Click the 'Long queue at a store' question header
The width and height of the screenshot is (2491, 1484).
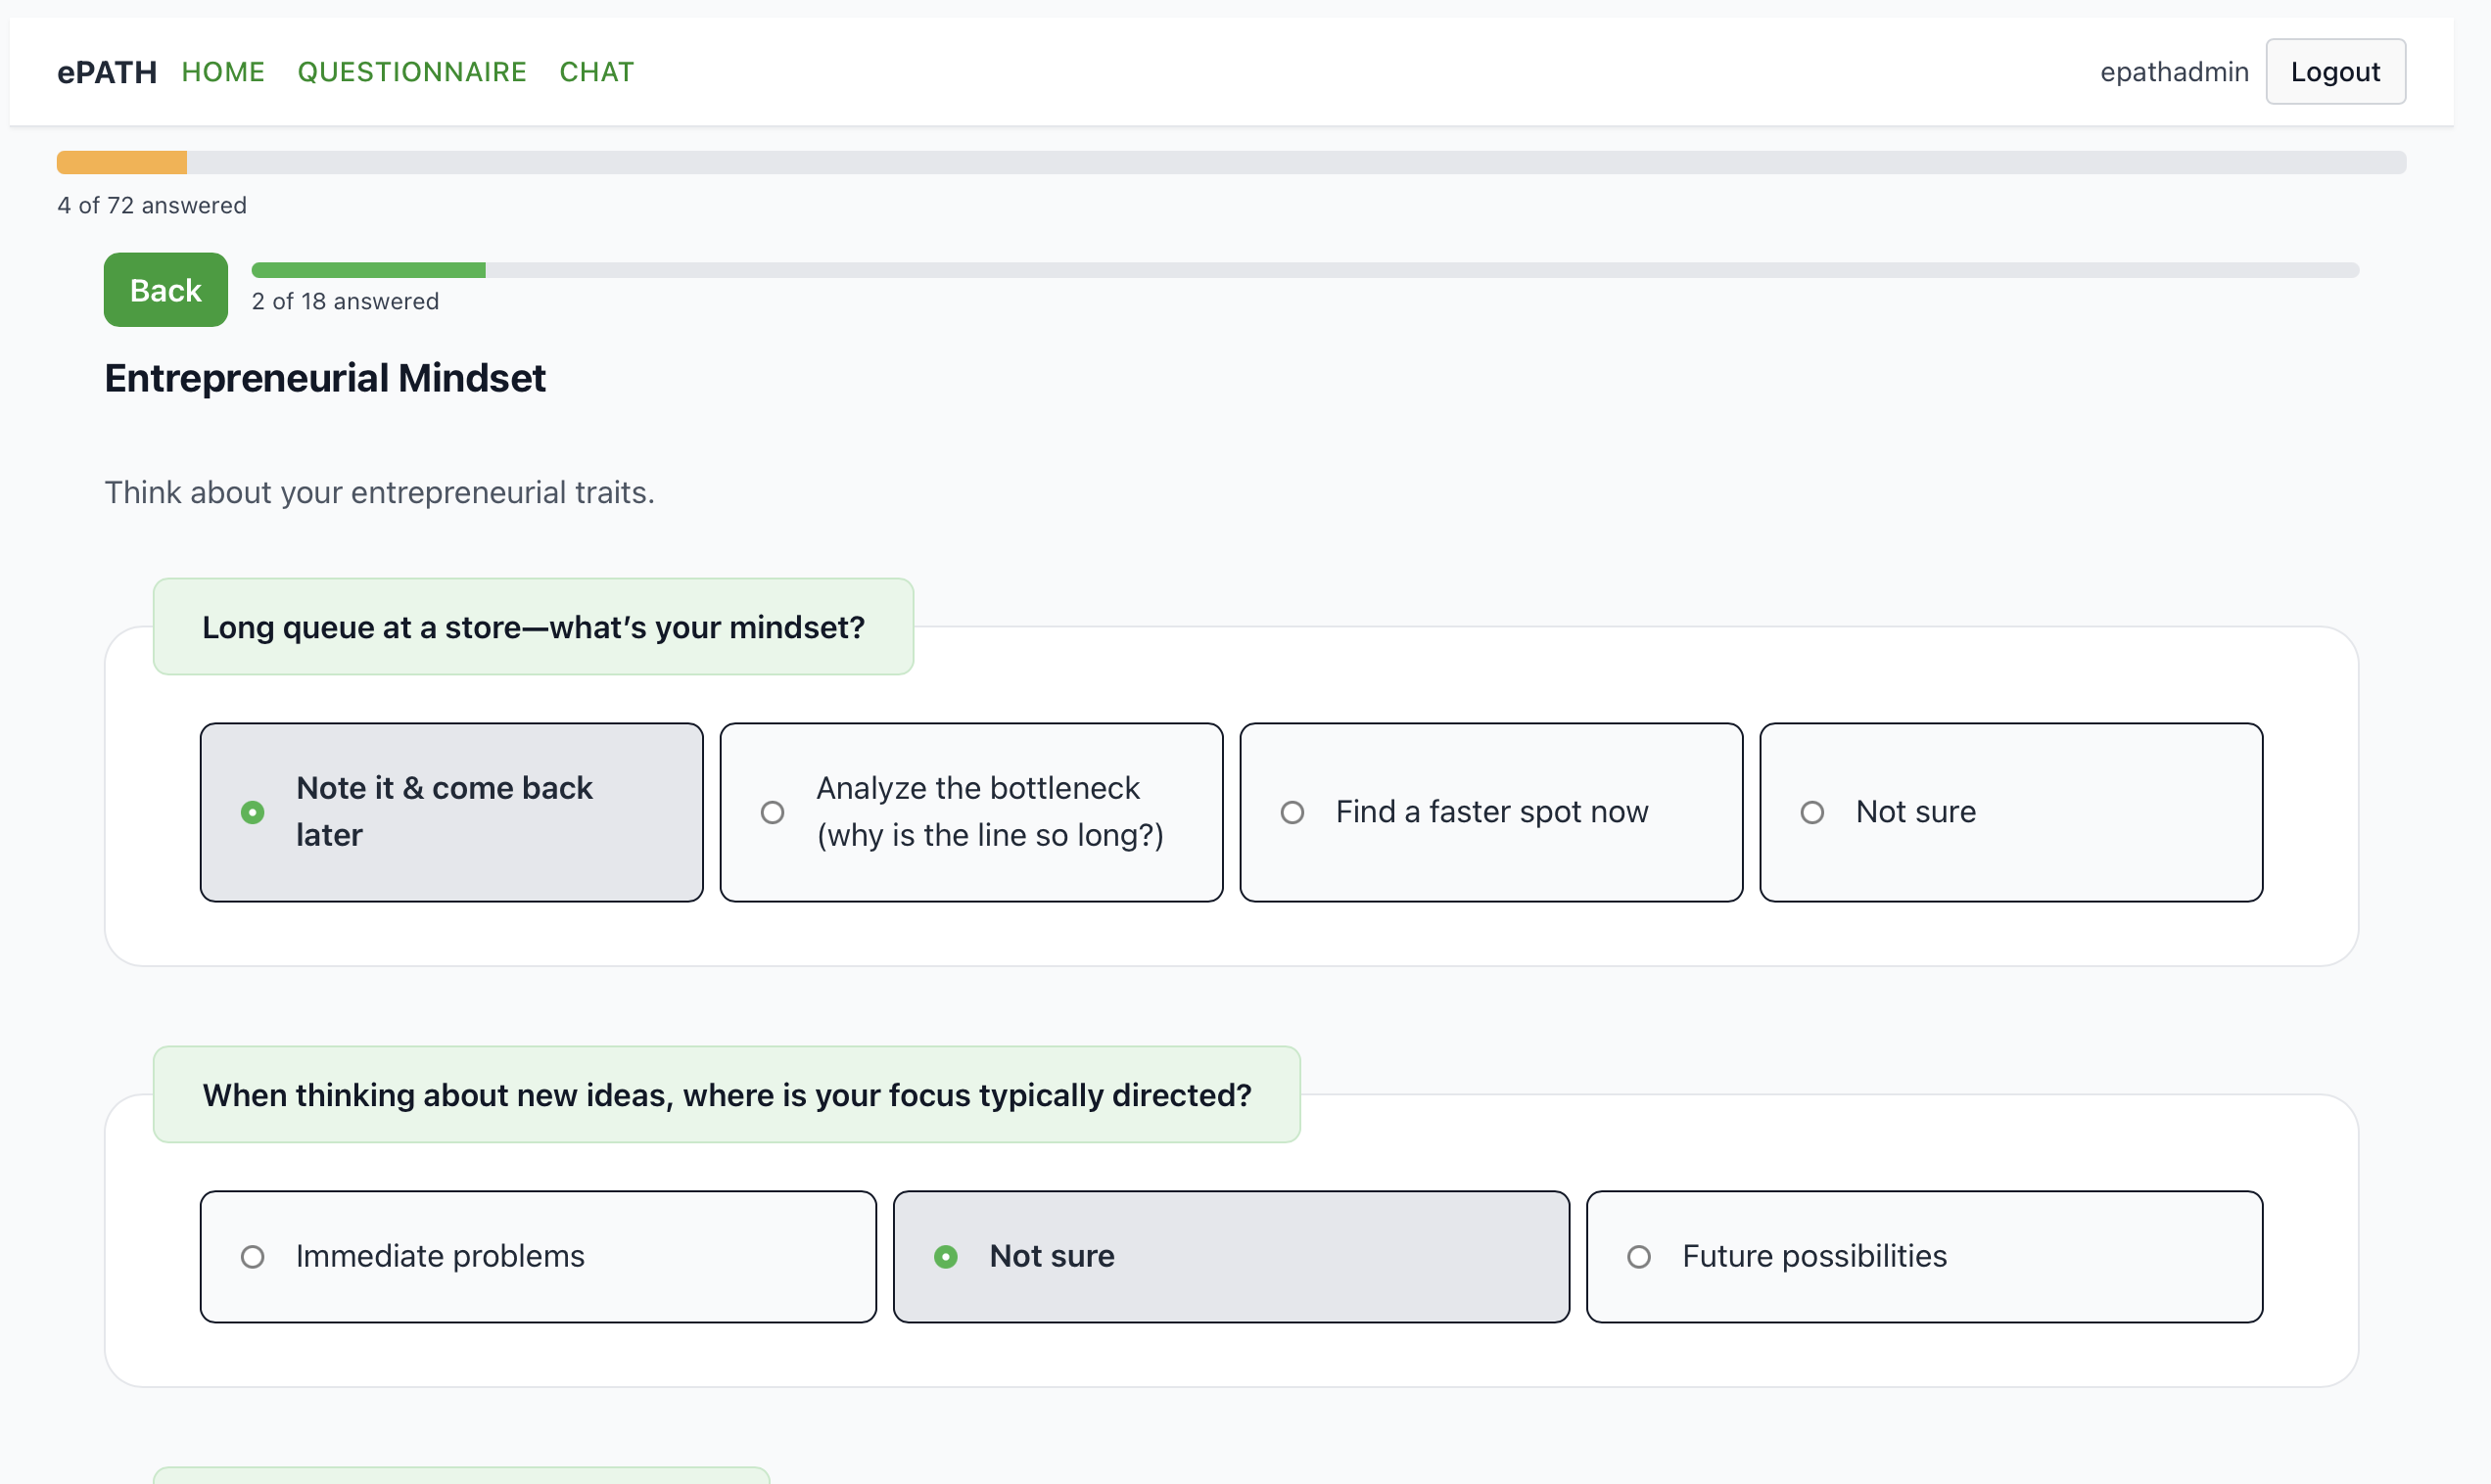(533, 627)
